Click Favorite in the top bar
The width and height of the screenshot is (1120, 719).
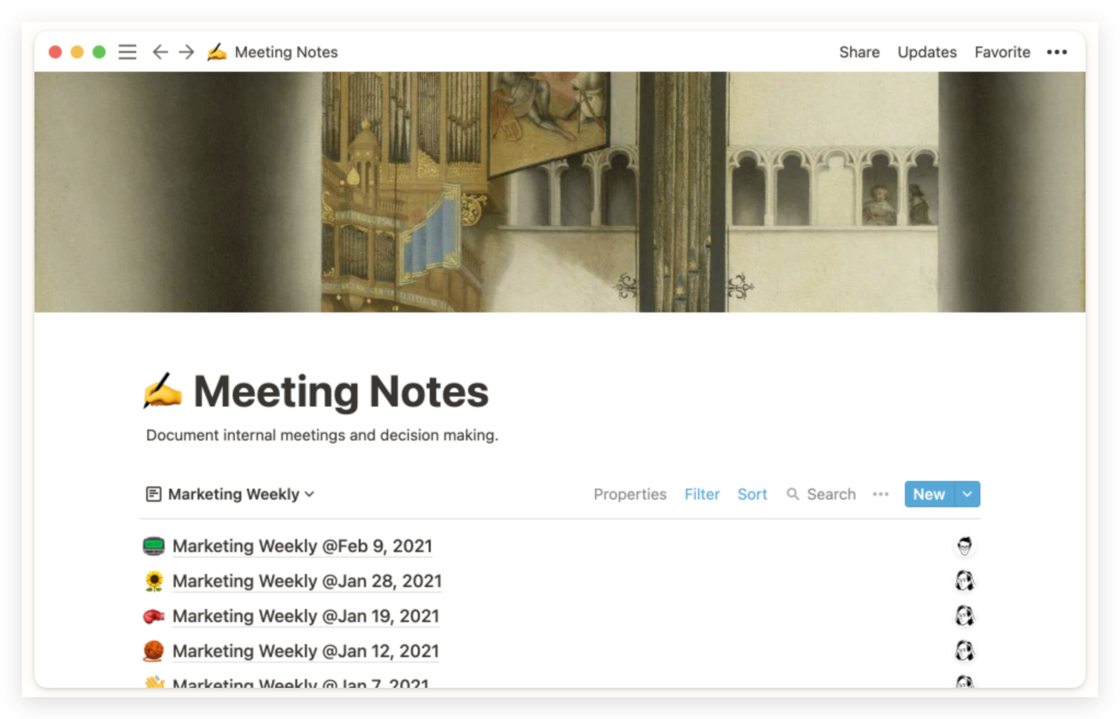(x=1002, y=52)
